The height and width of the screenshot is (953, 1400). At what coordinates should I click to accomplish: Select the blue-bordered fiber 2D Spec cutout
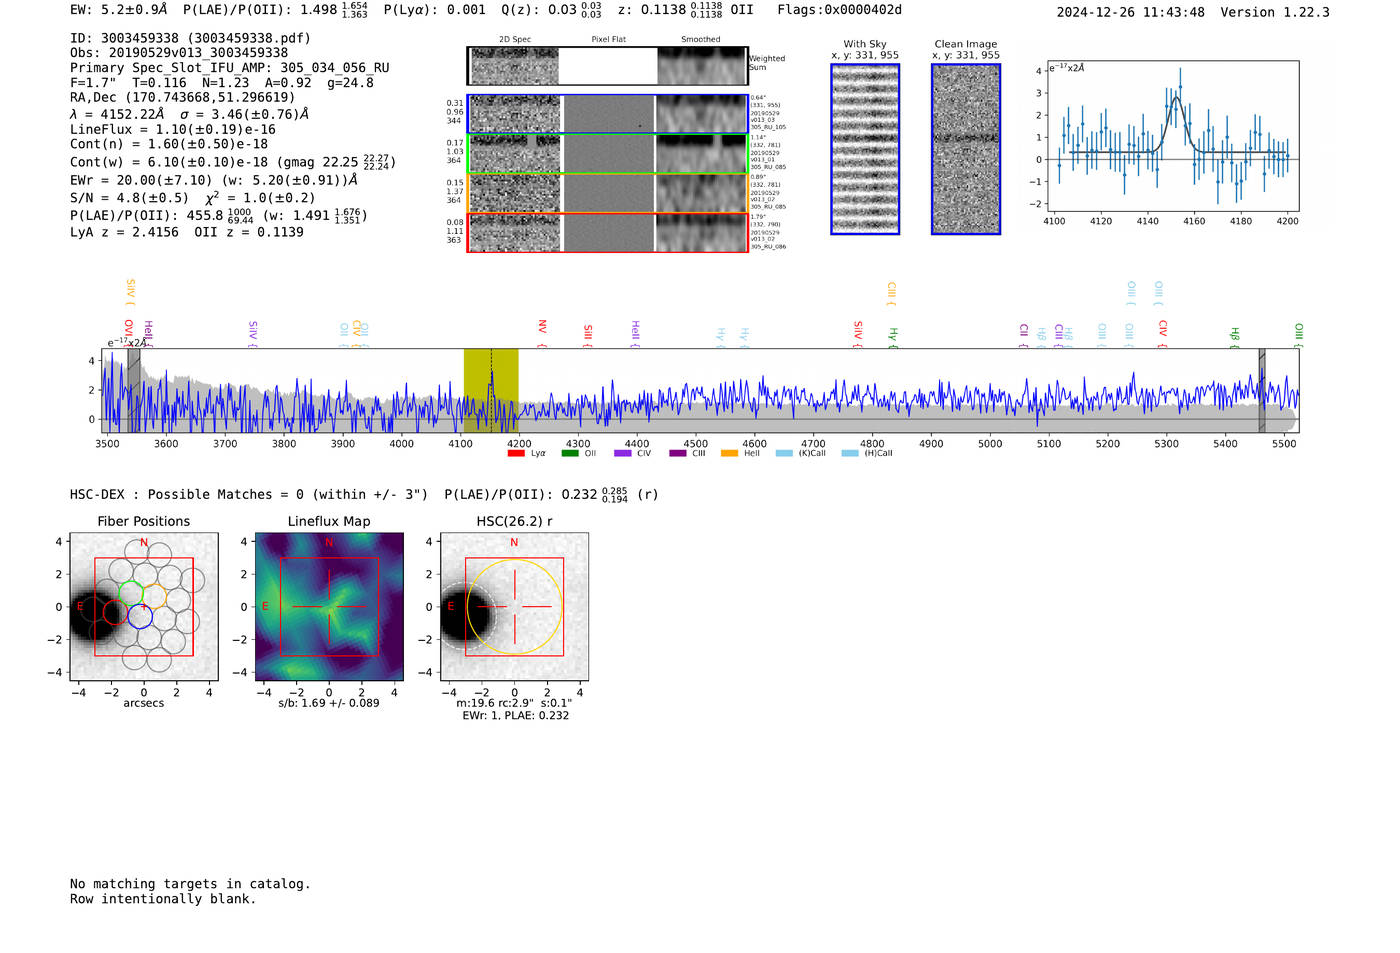pyautogui.click(x=515, y=114)
